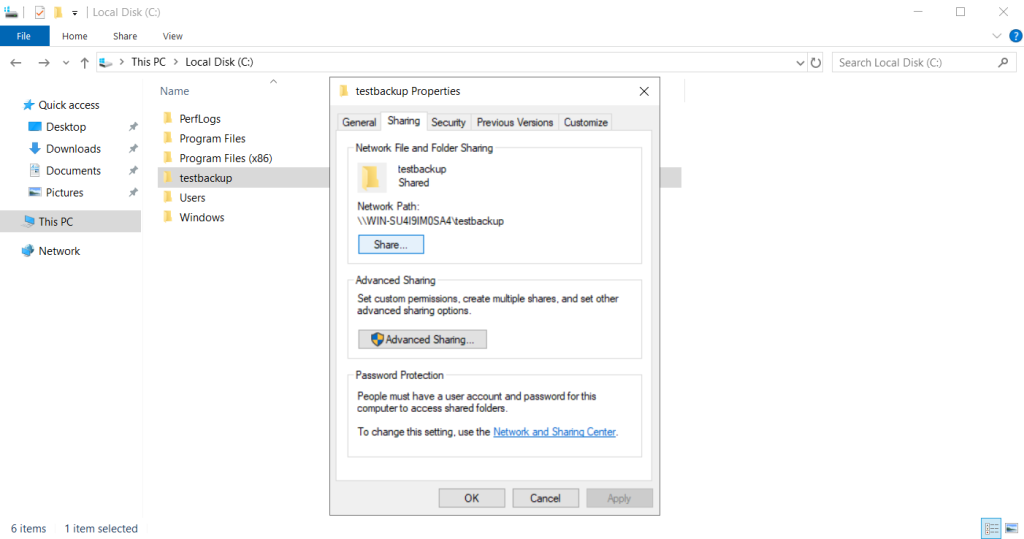Open the File menu in Explorer

pos(24,36)
